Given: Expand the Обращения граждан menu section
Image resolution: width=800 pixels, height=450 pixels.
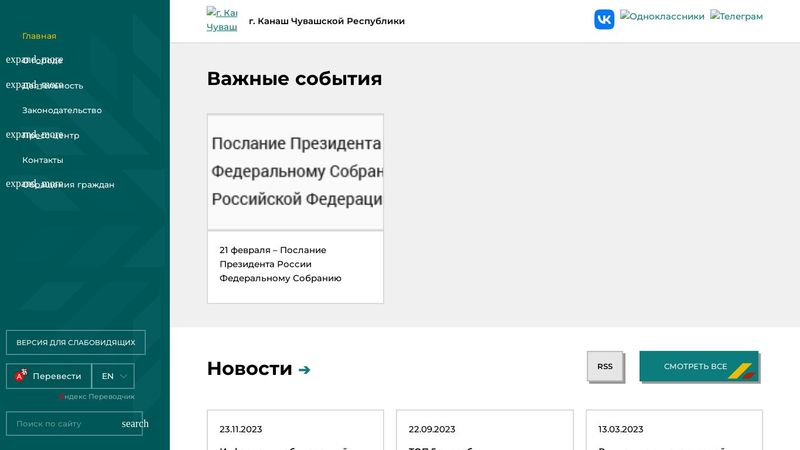Looking at the screenshot, I should 34,183.
